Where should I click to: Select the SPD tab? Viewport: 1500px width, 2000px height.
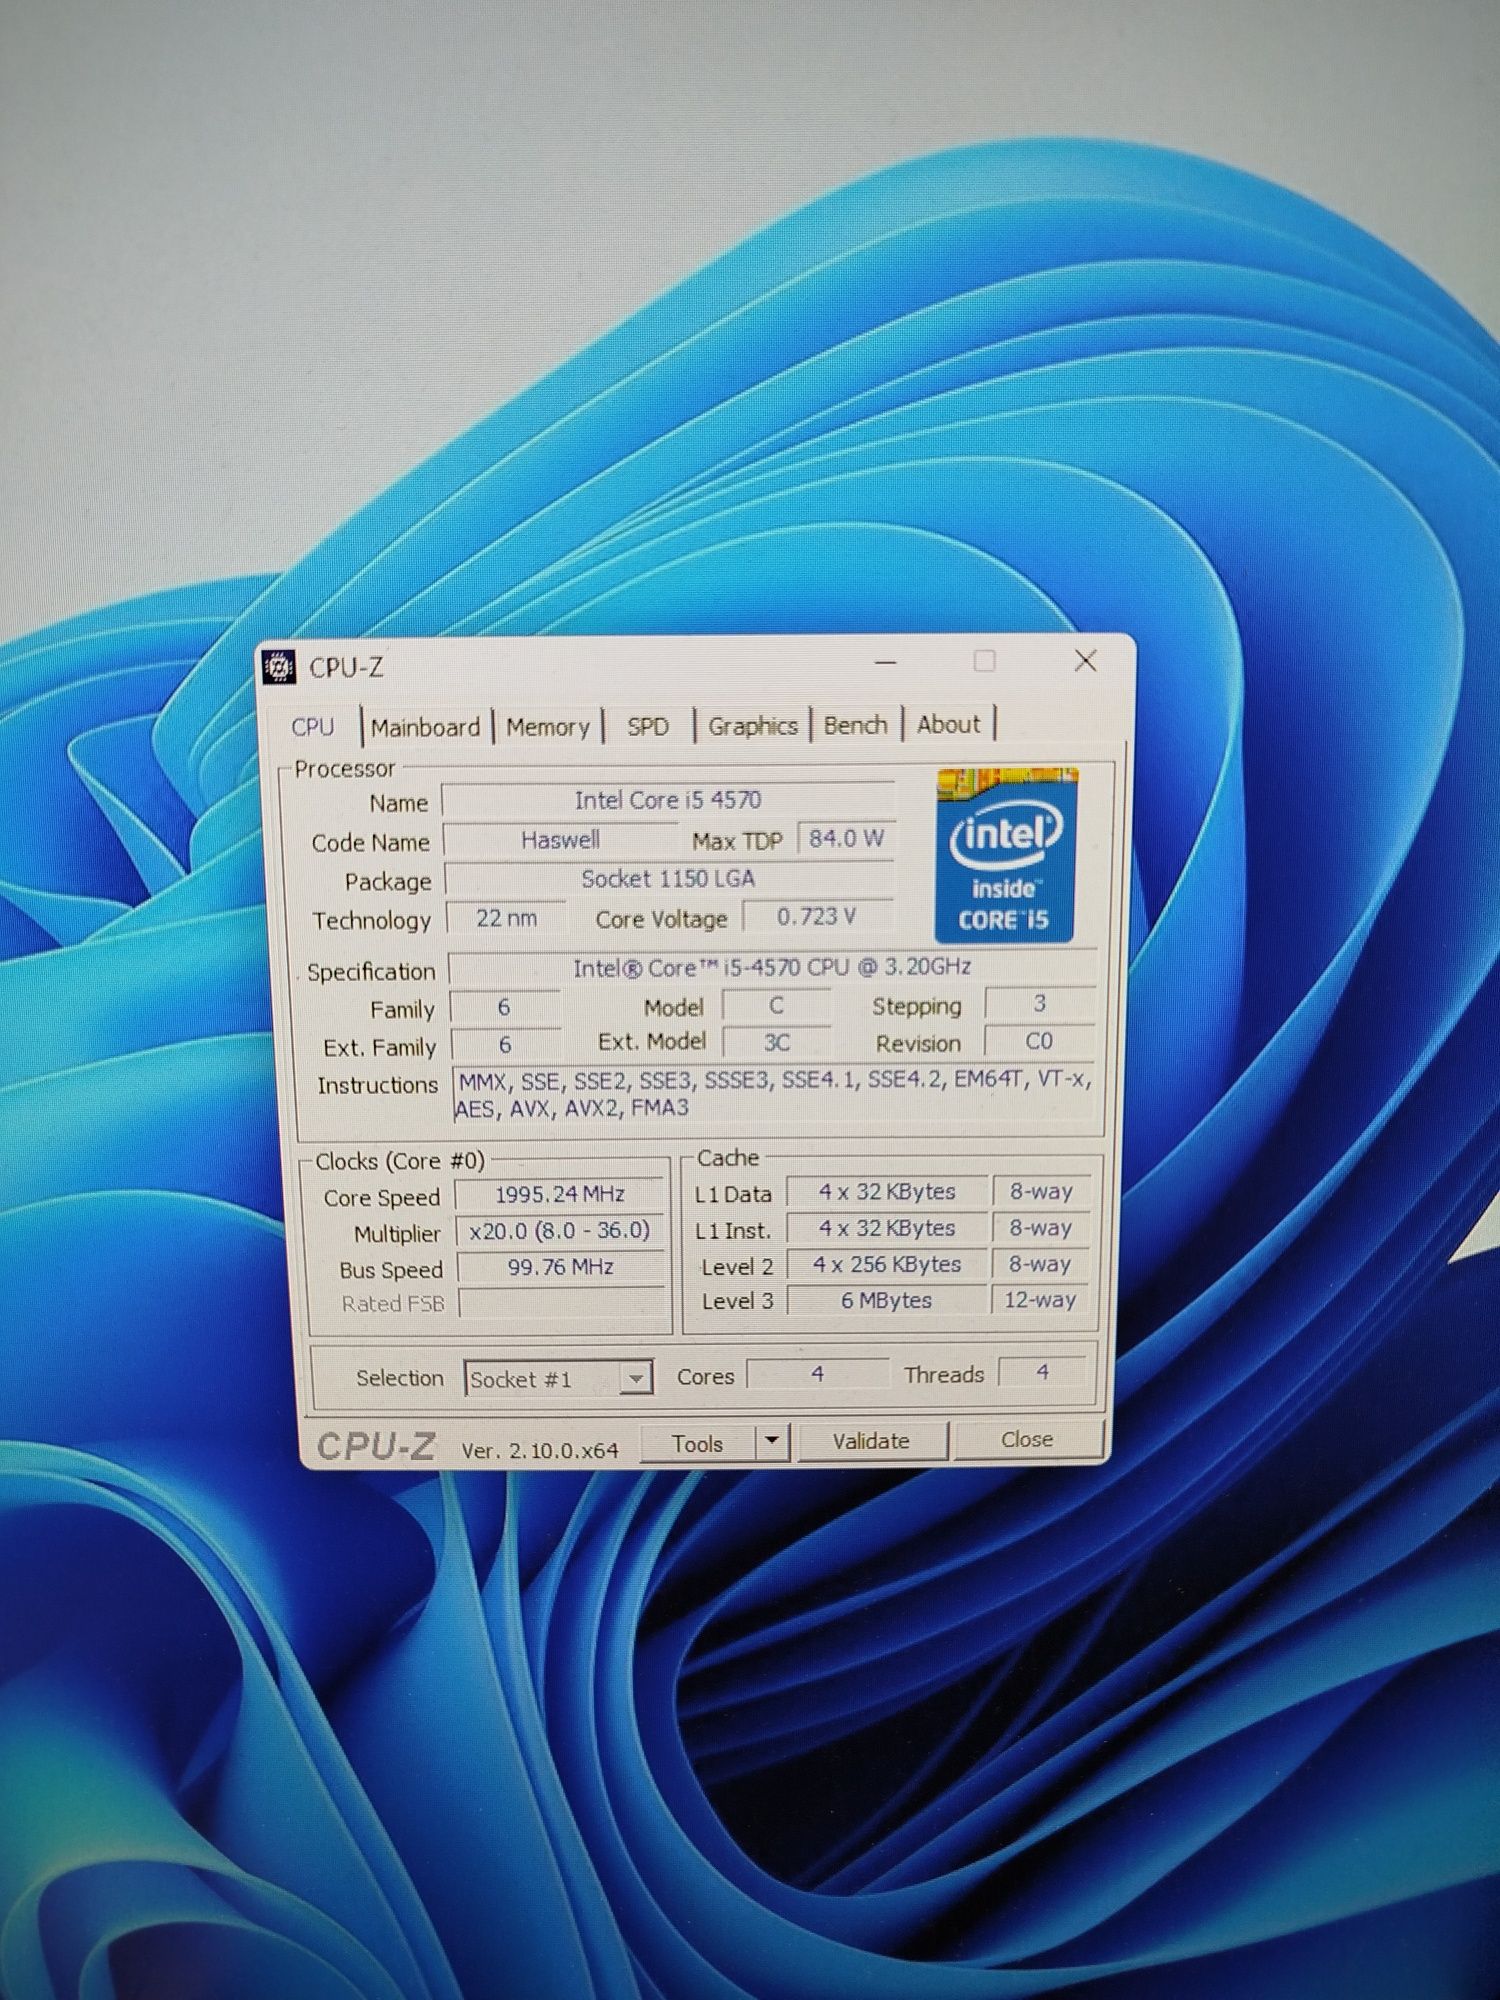click(x=648, y=726)
